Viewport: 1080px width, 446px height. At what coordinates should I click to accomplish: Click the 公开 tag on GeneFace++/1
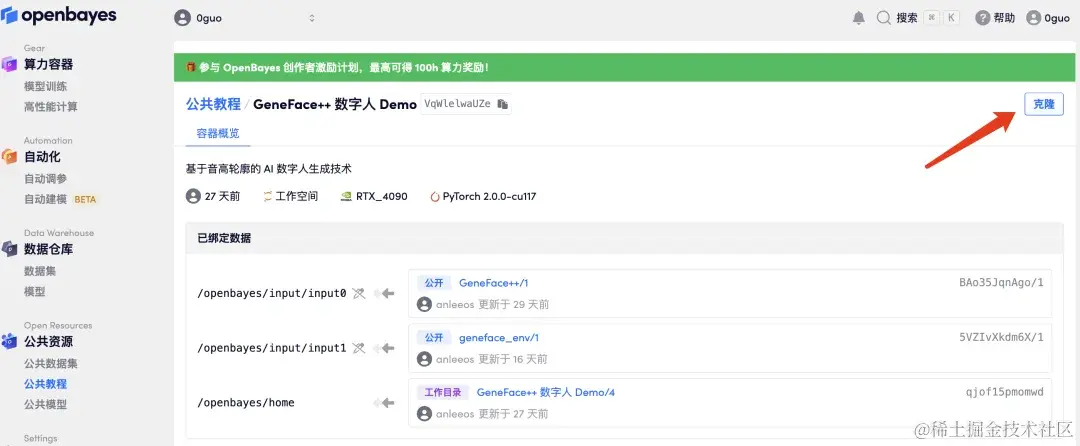pos(434,283)
